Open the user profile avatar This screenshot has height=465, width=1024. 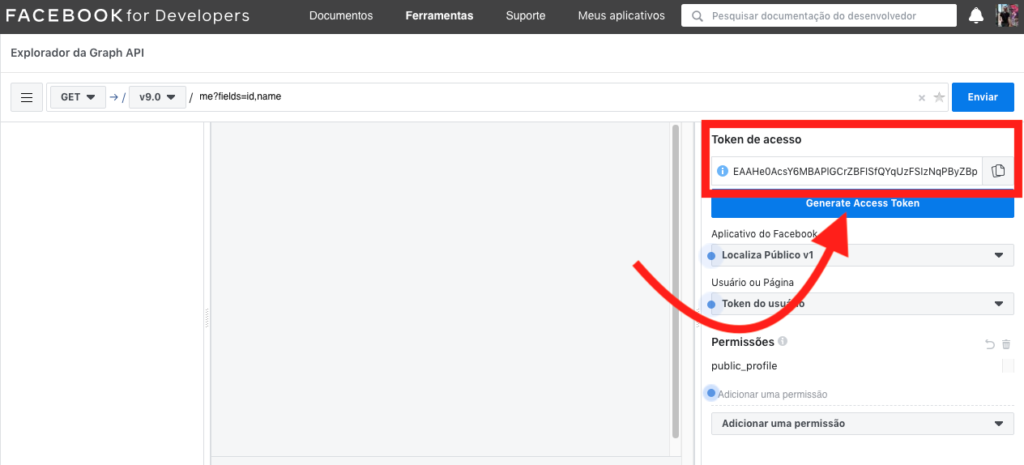tap(1006, 16)
